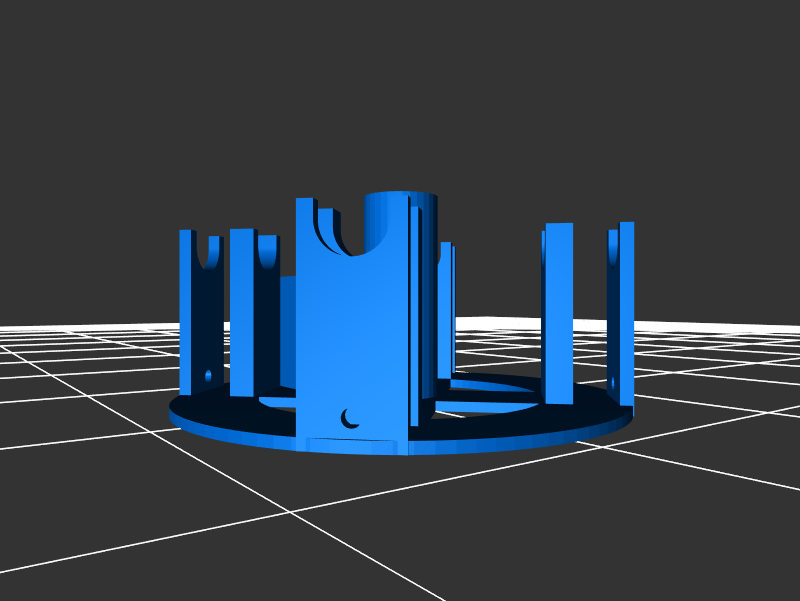Select the large front panel face
The height and width of the screenshot is (601, 800).
[351, 330]
